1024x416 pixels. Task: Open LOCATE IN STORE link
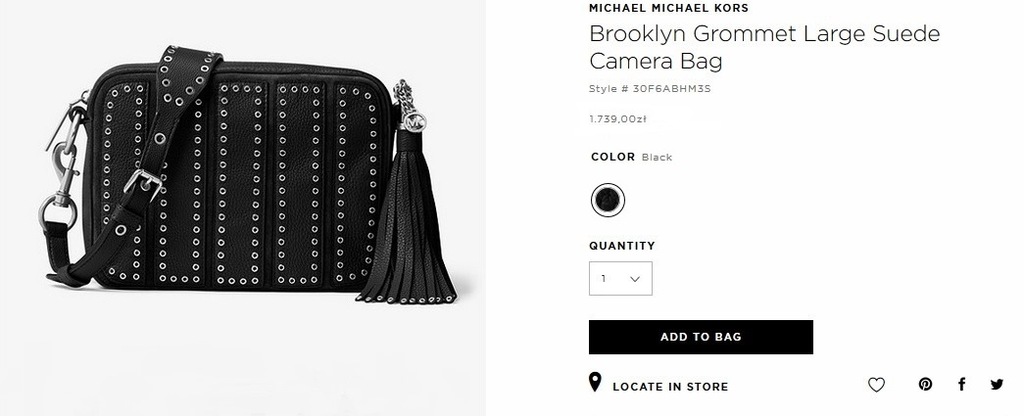tap(670, 387)
